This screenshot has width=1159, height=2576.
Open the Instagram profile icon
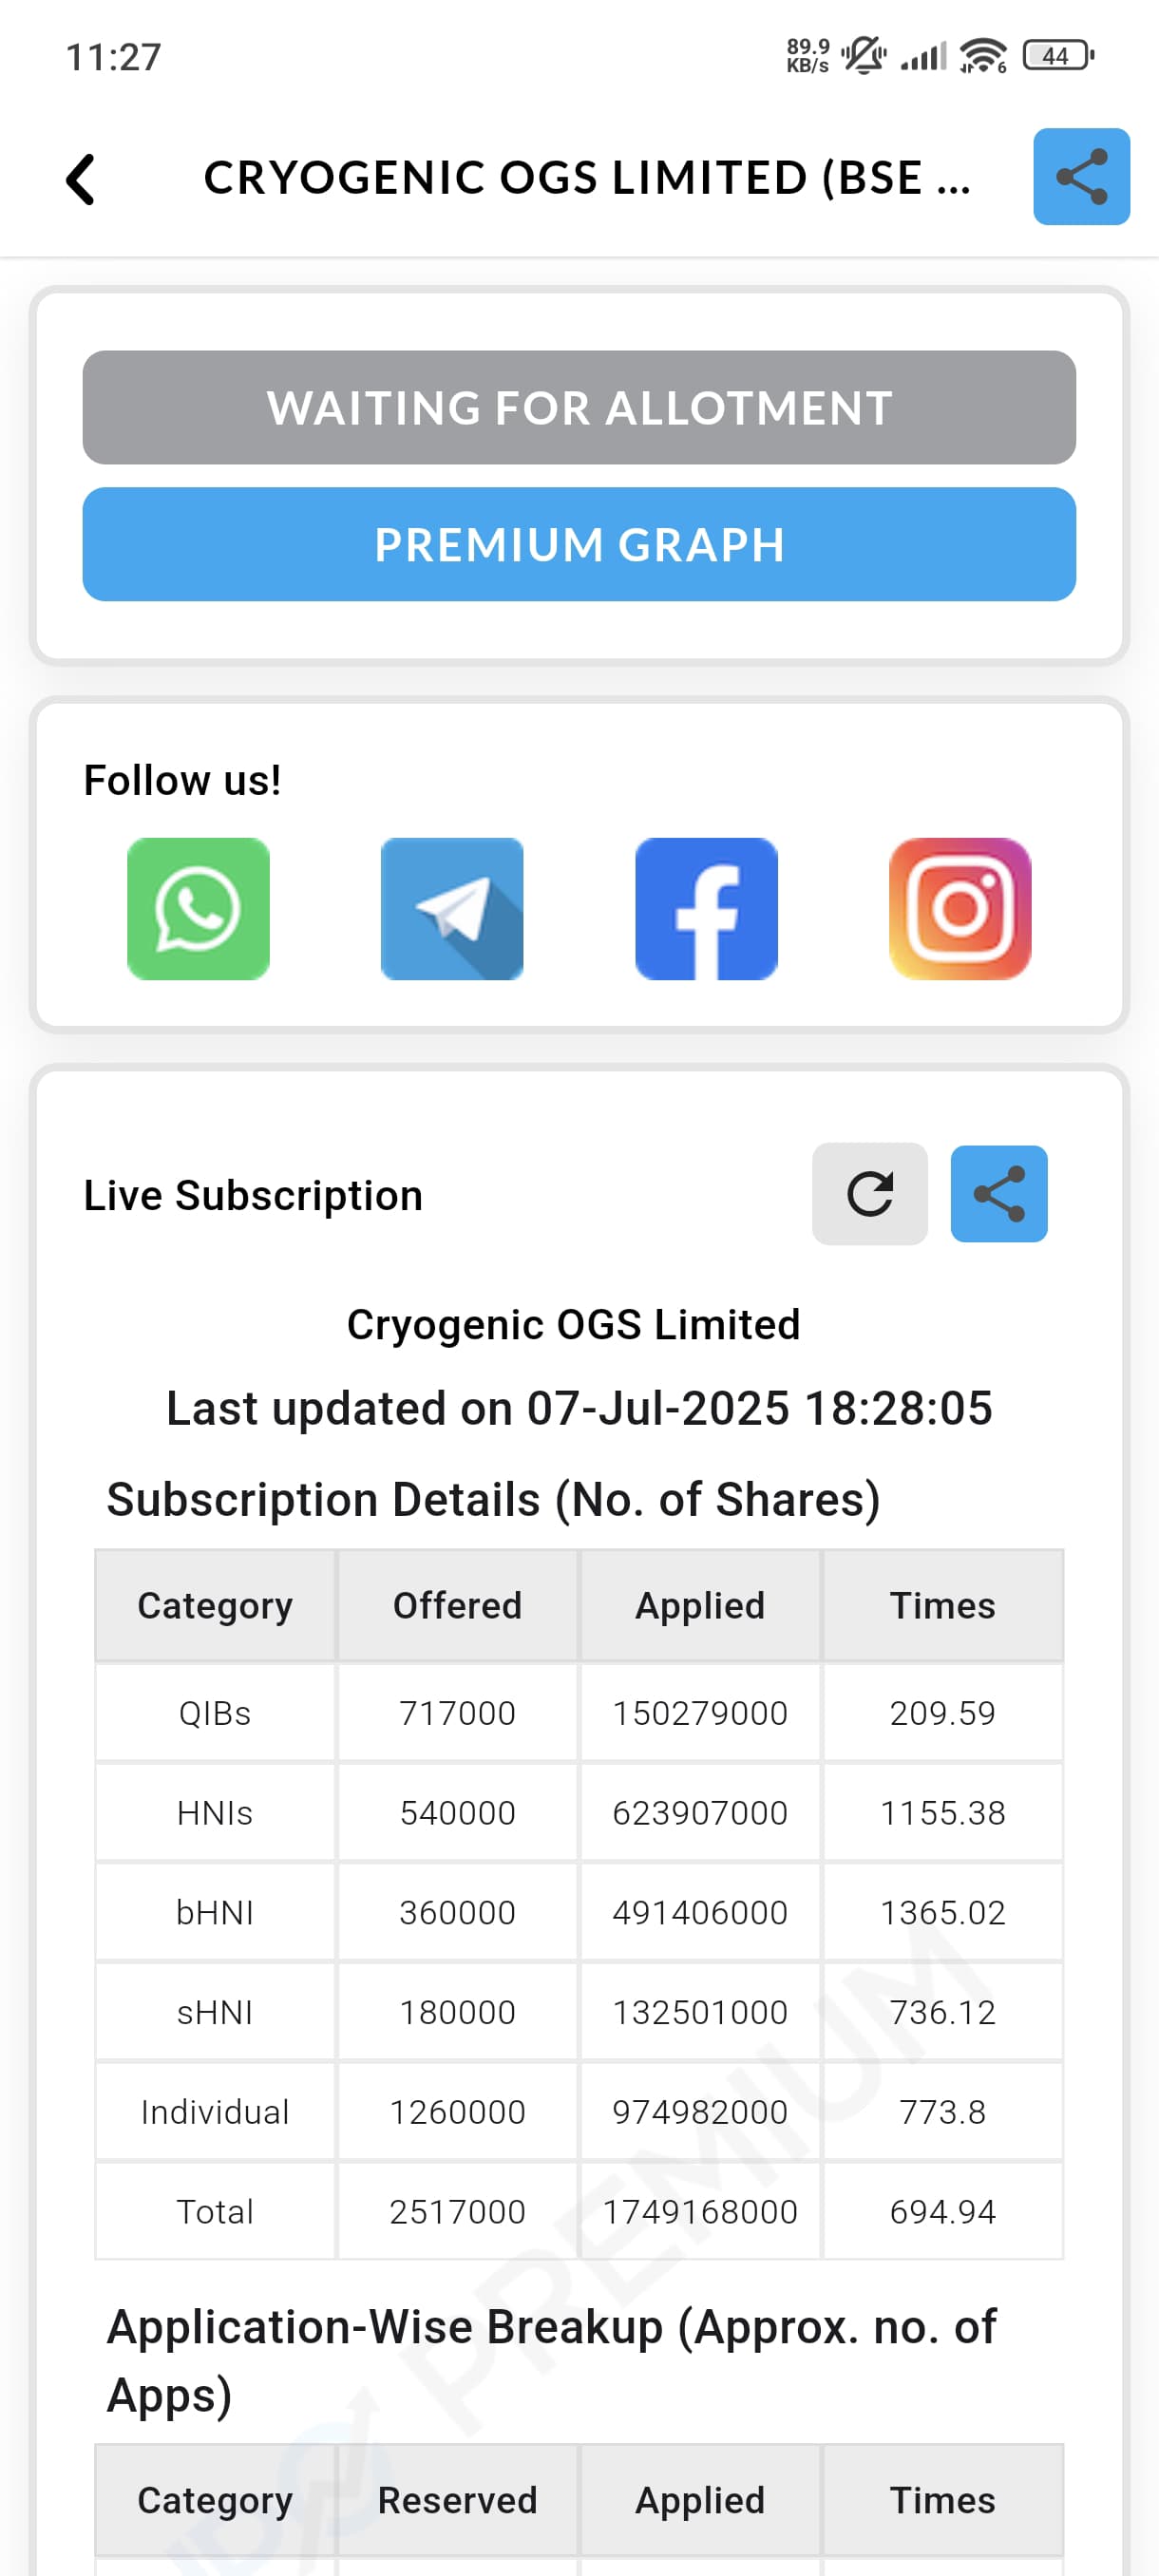[x=960, y=909]
